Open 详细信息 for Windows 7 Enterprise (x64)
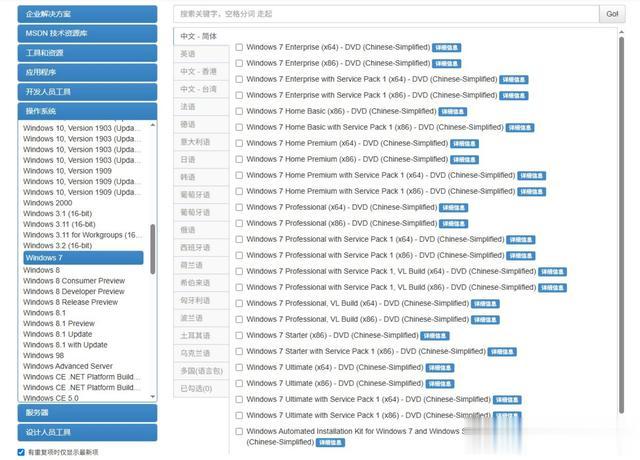 click(447, 48)
